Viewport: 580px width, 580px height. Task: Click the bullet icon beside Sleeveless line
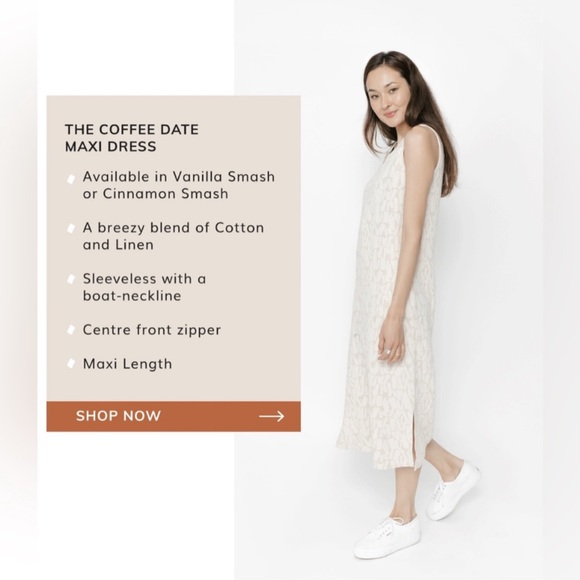[71, 279]
